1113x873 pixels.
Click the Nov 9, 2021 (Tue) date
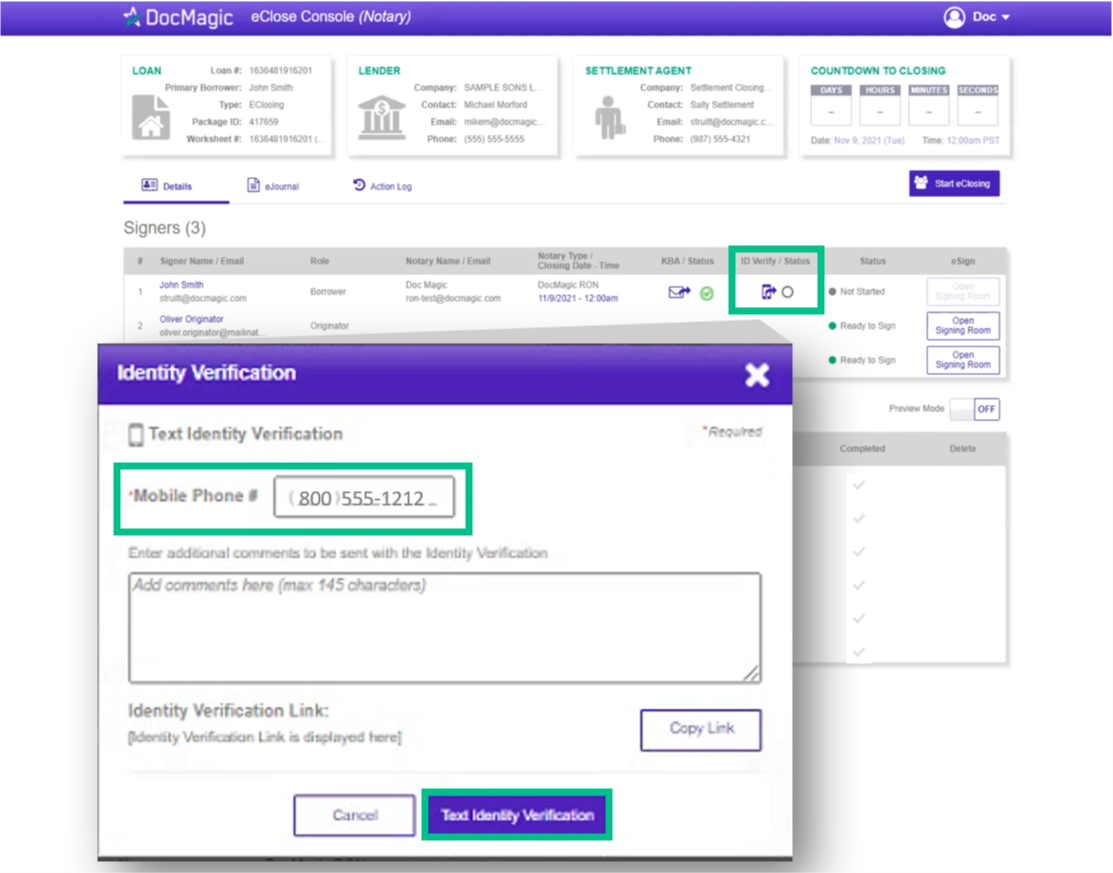pyautogui.click(x=869, y=141)
